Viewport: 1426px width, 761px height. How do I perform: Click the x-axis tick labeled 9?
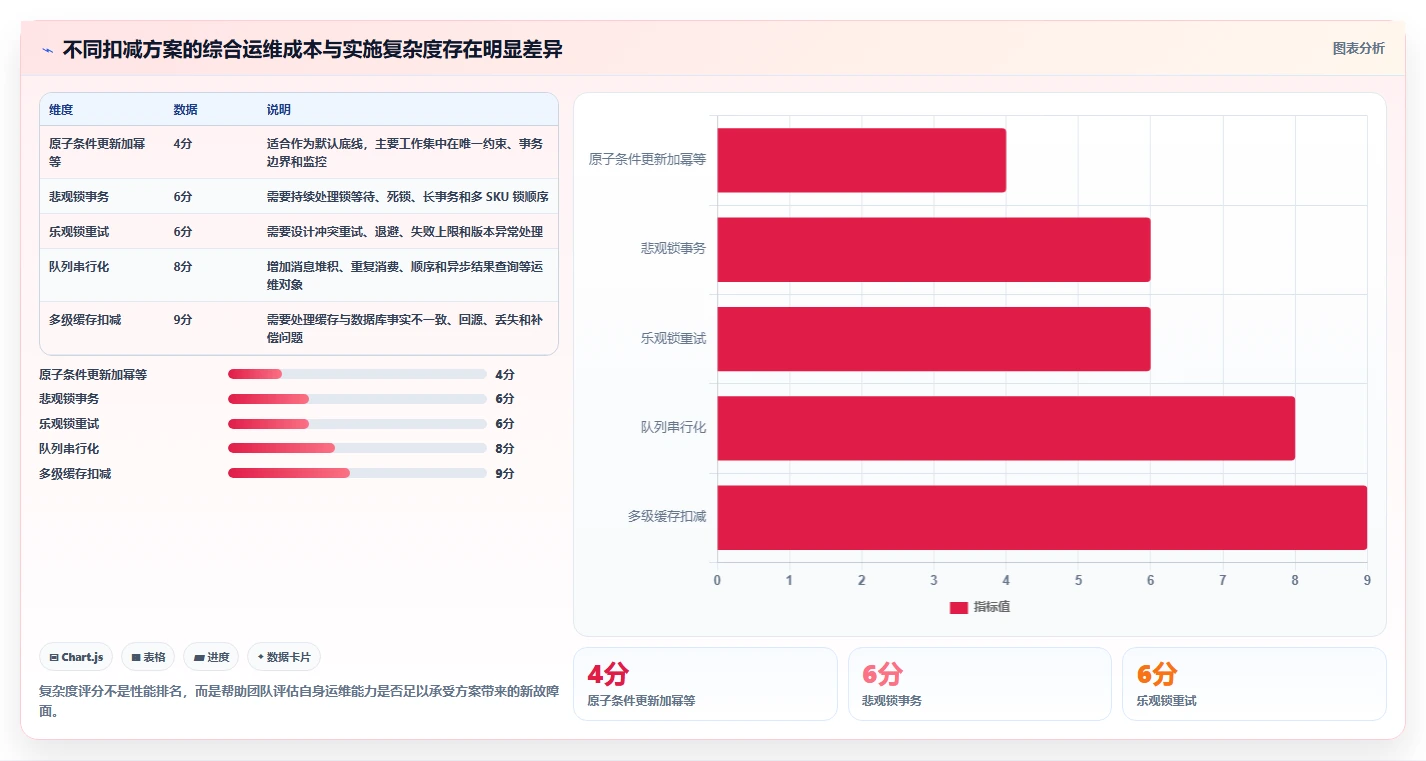point(1367,580)
